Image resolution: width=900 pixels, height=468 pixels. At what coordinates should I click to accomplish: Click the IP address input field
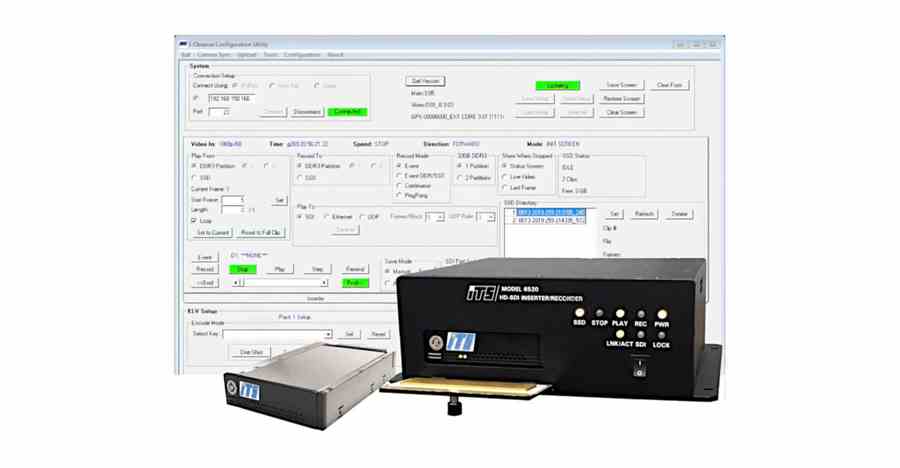(x=232, y=98)
